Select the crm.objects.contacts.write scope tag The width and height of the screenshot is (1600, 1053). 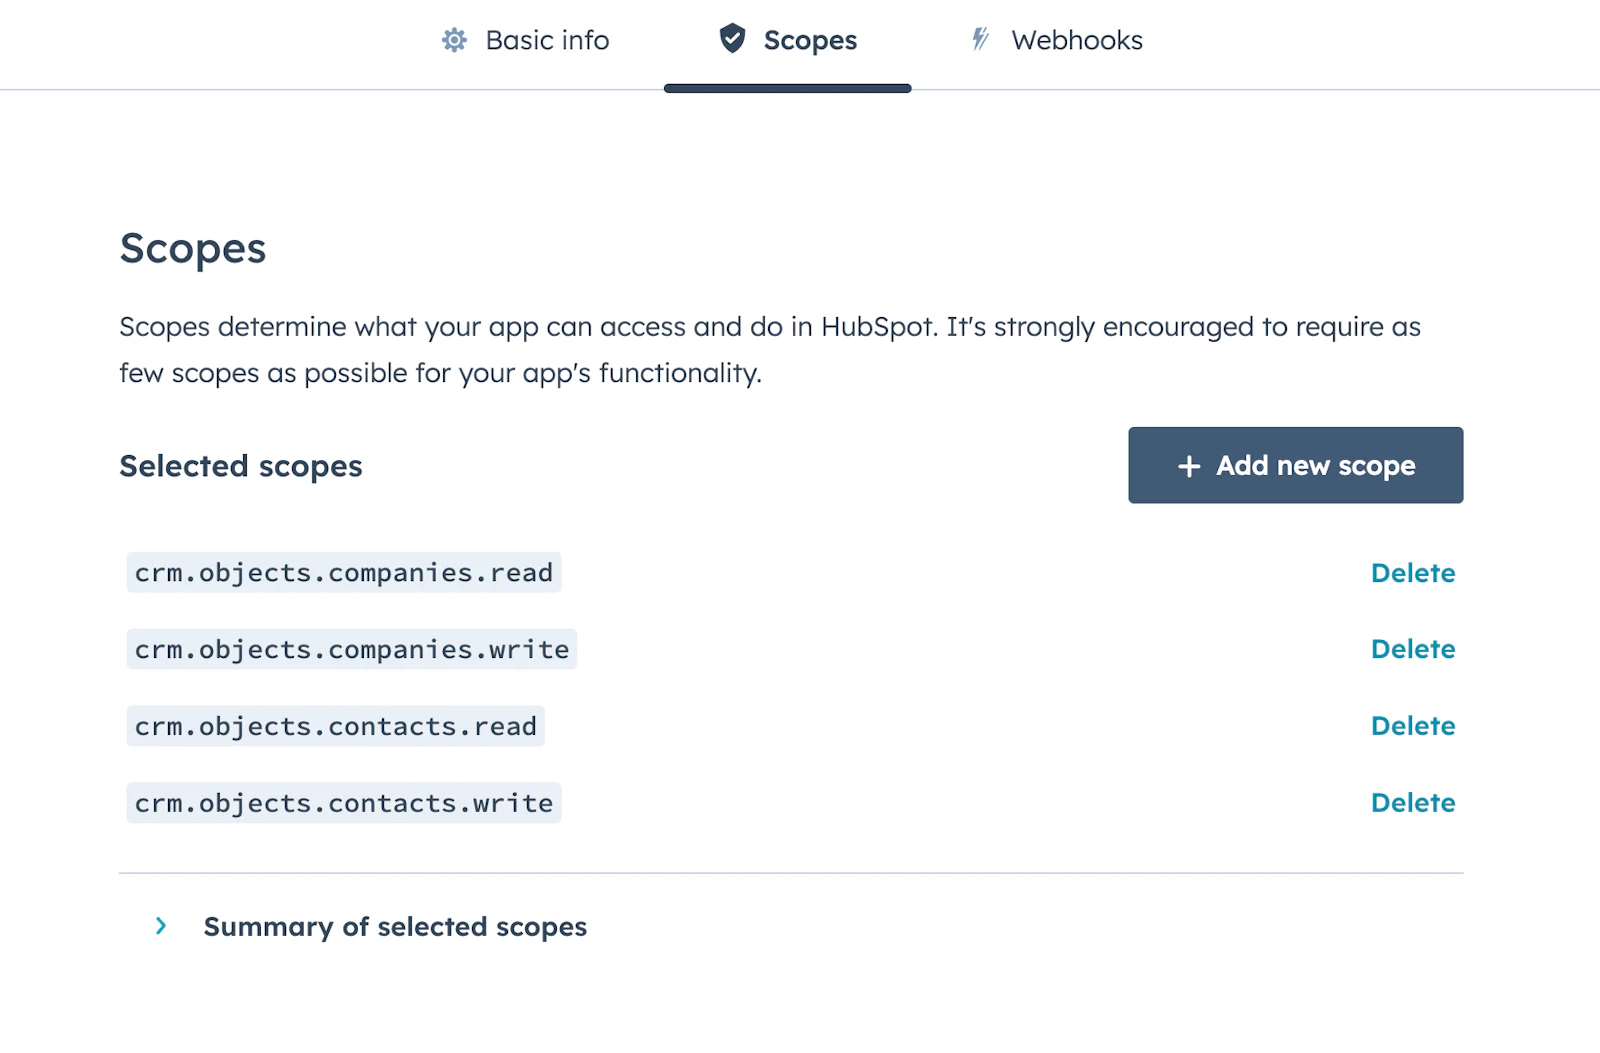tap(344, 803)
